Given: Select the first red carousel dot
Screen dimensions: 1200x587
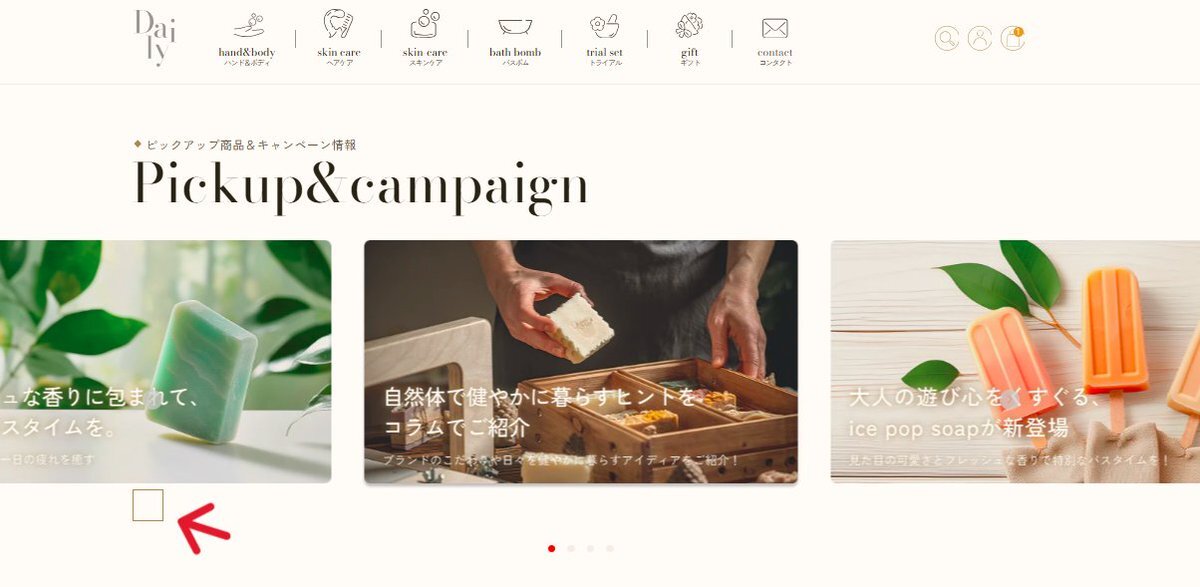Looking at the screenshot, I should pyautogui.click(x=552, y=548).
